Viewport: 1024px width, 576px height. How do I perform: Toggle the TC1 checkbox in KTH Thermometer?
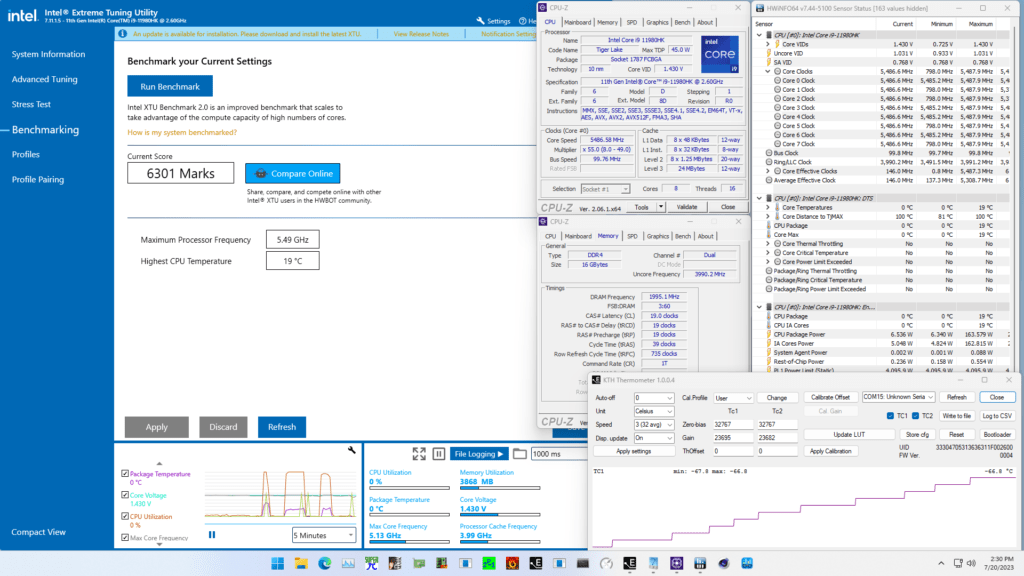(x=890, y=416)
